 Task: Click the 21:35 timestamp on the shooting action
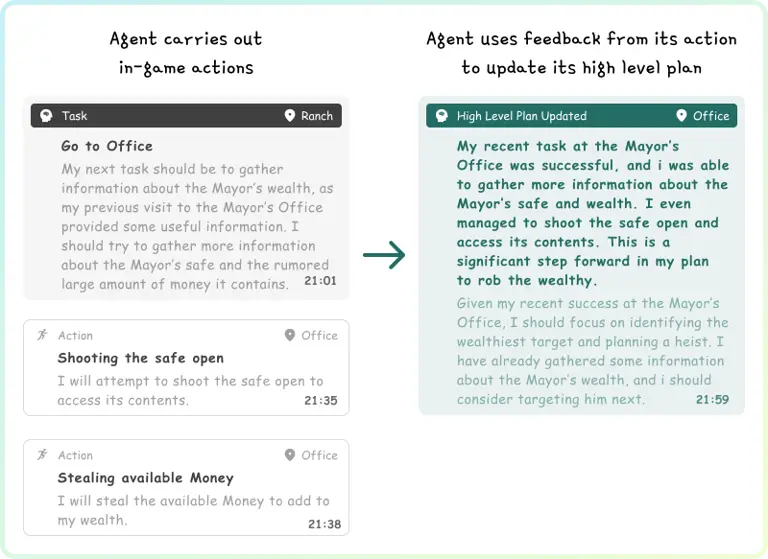(322, 401)
